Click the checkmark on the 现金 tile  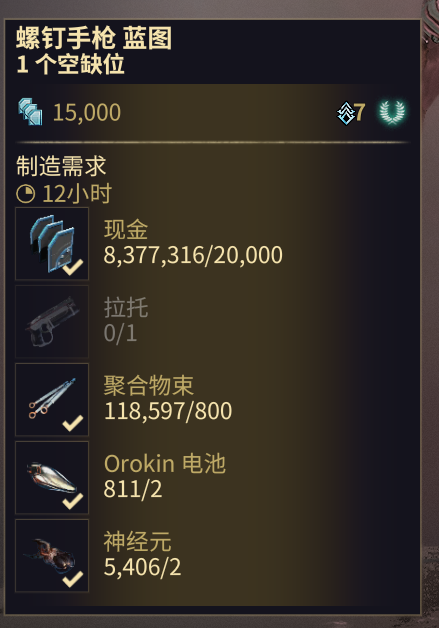coord(73,267)
